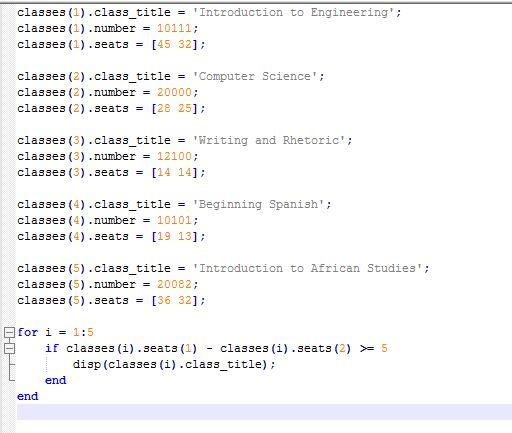This screenshot has width=512, height=433.
Task: Place cursor on the highlighted empty line
Action: click(x=264, y=412)
